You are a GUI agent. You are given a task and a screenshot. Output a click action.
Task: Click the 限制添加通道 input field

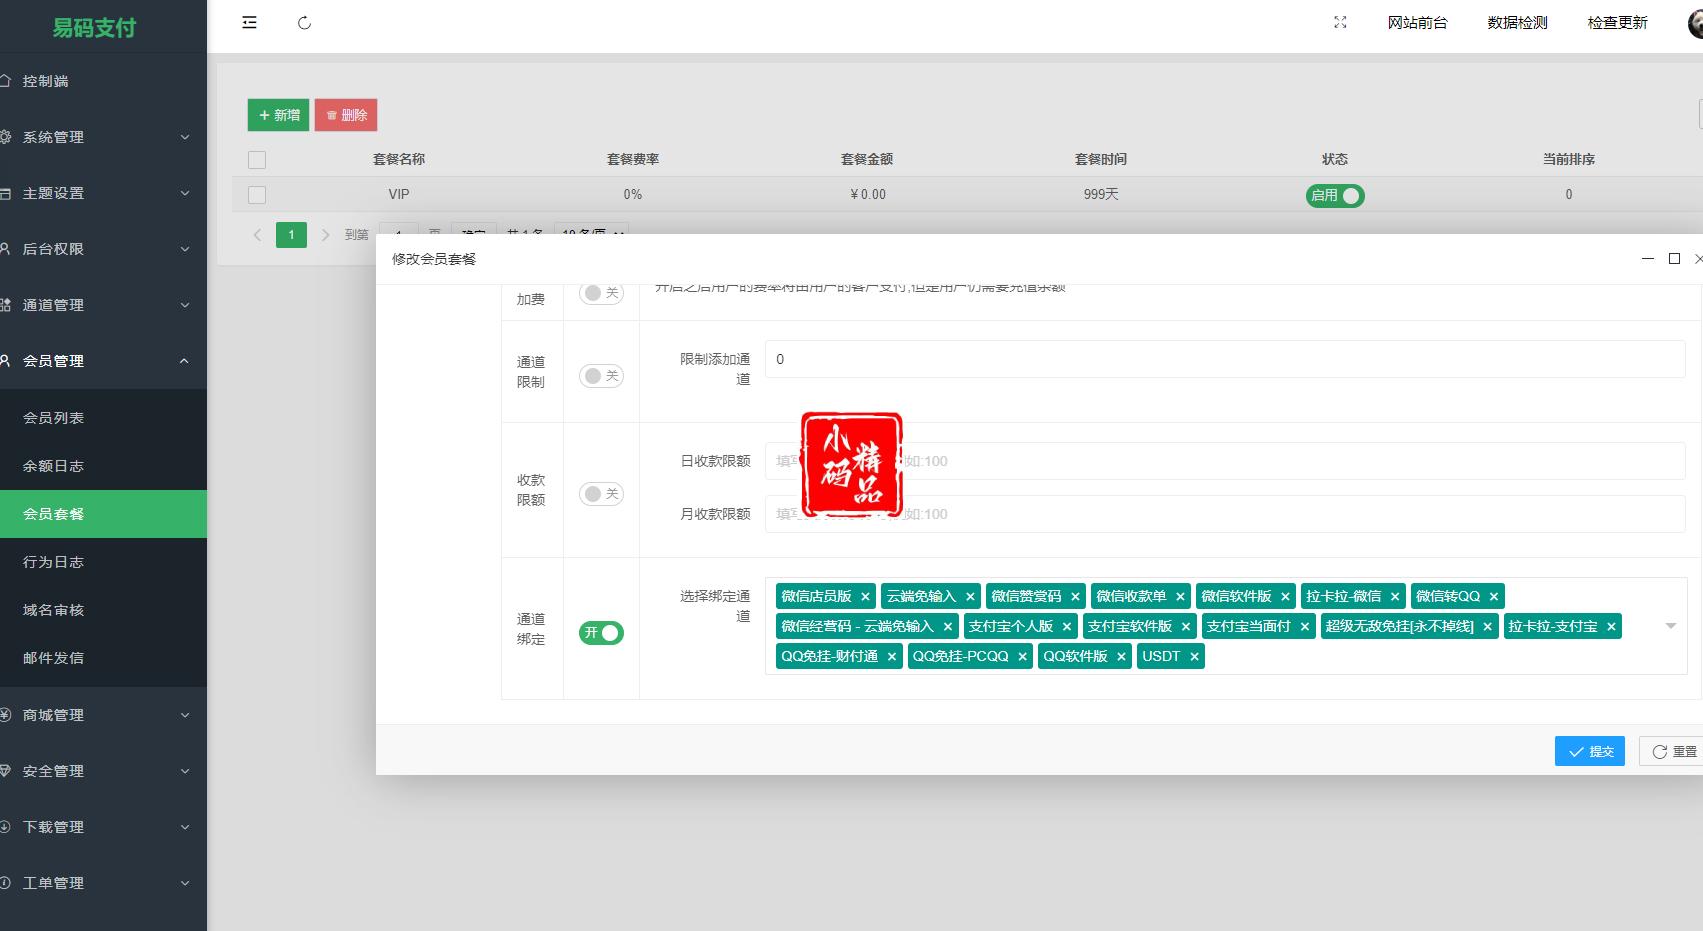[x=1225, y=359]
